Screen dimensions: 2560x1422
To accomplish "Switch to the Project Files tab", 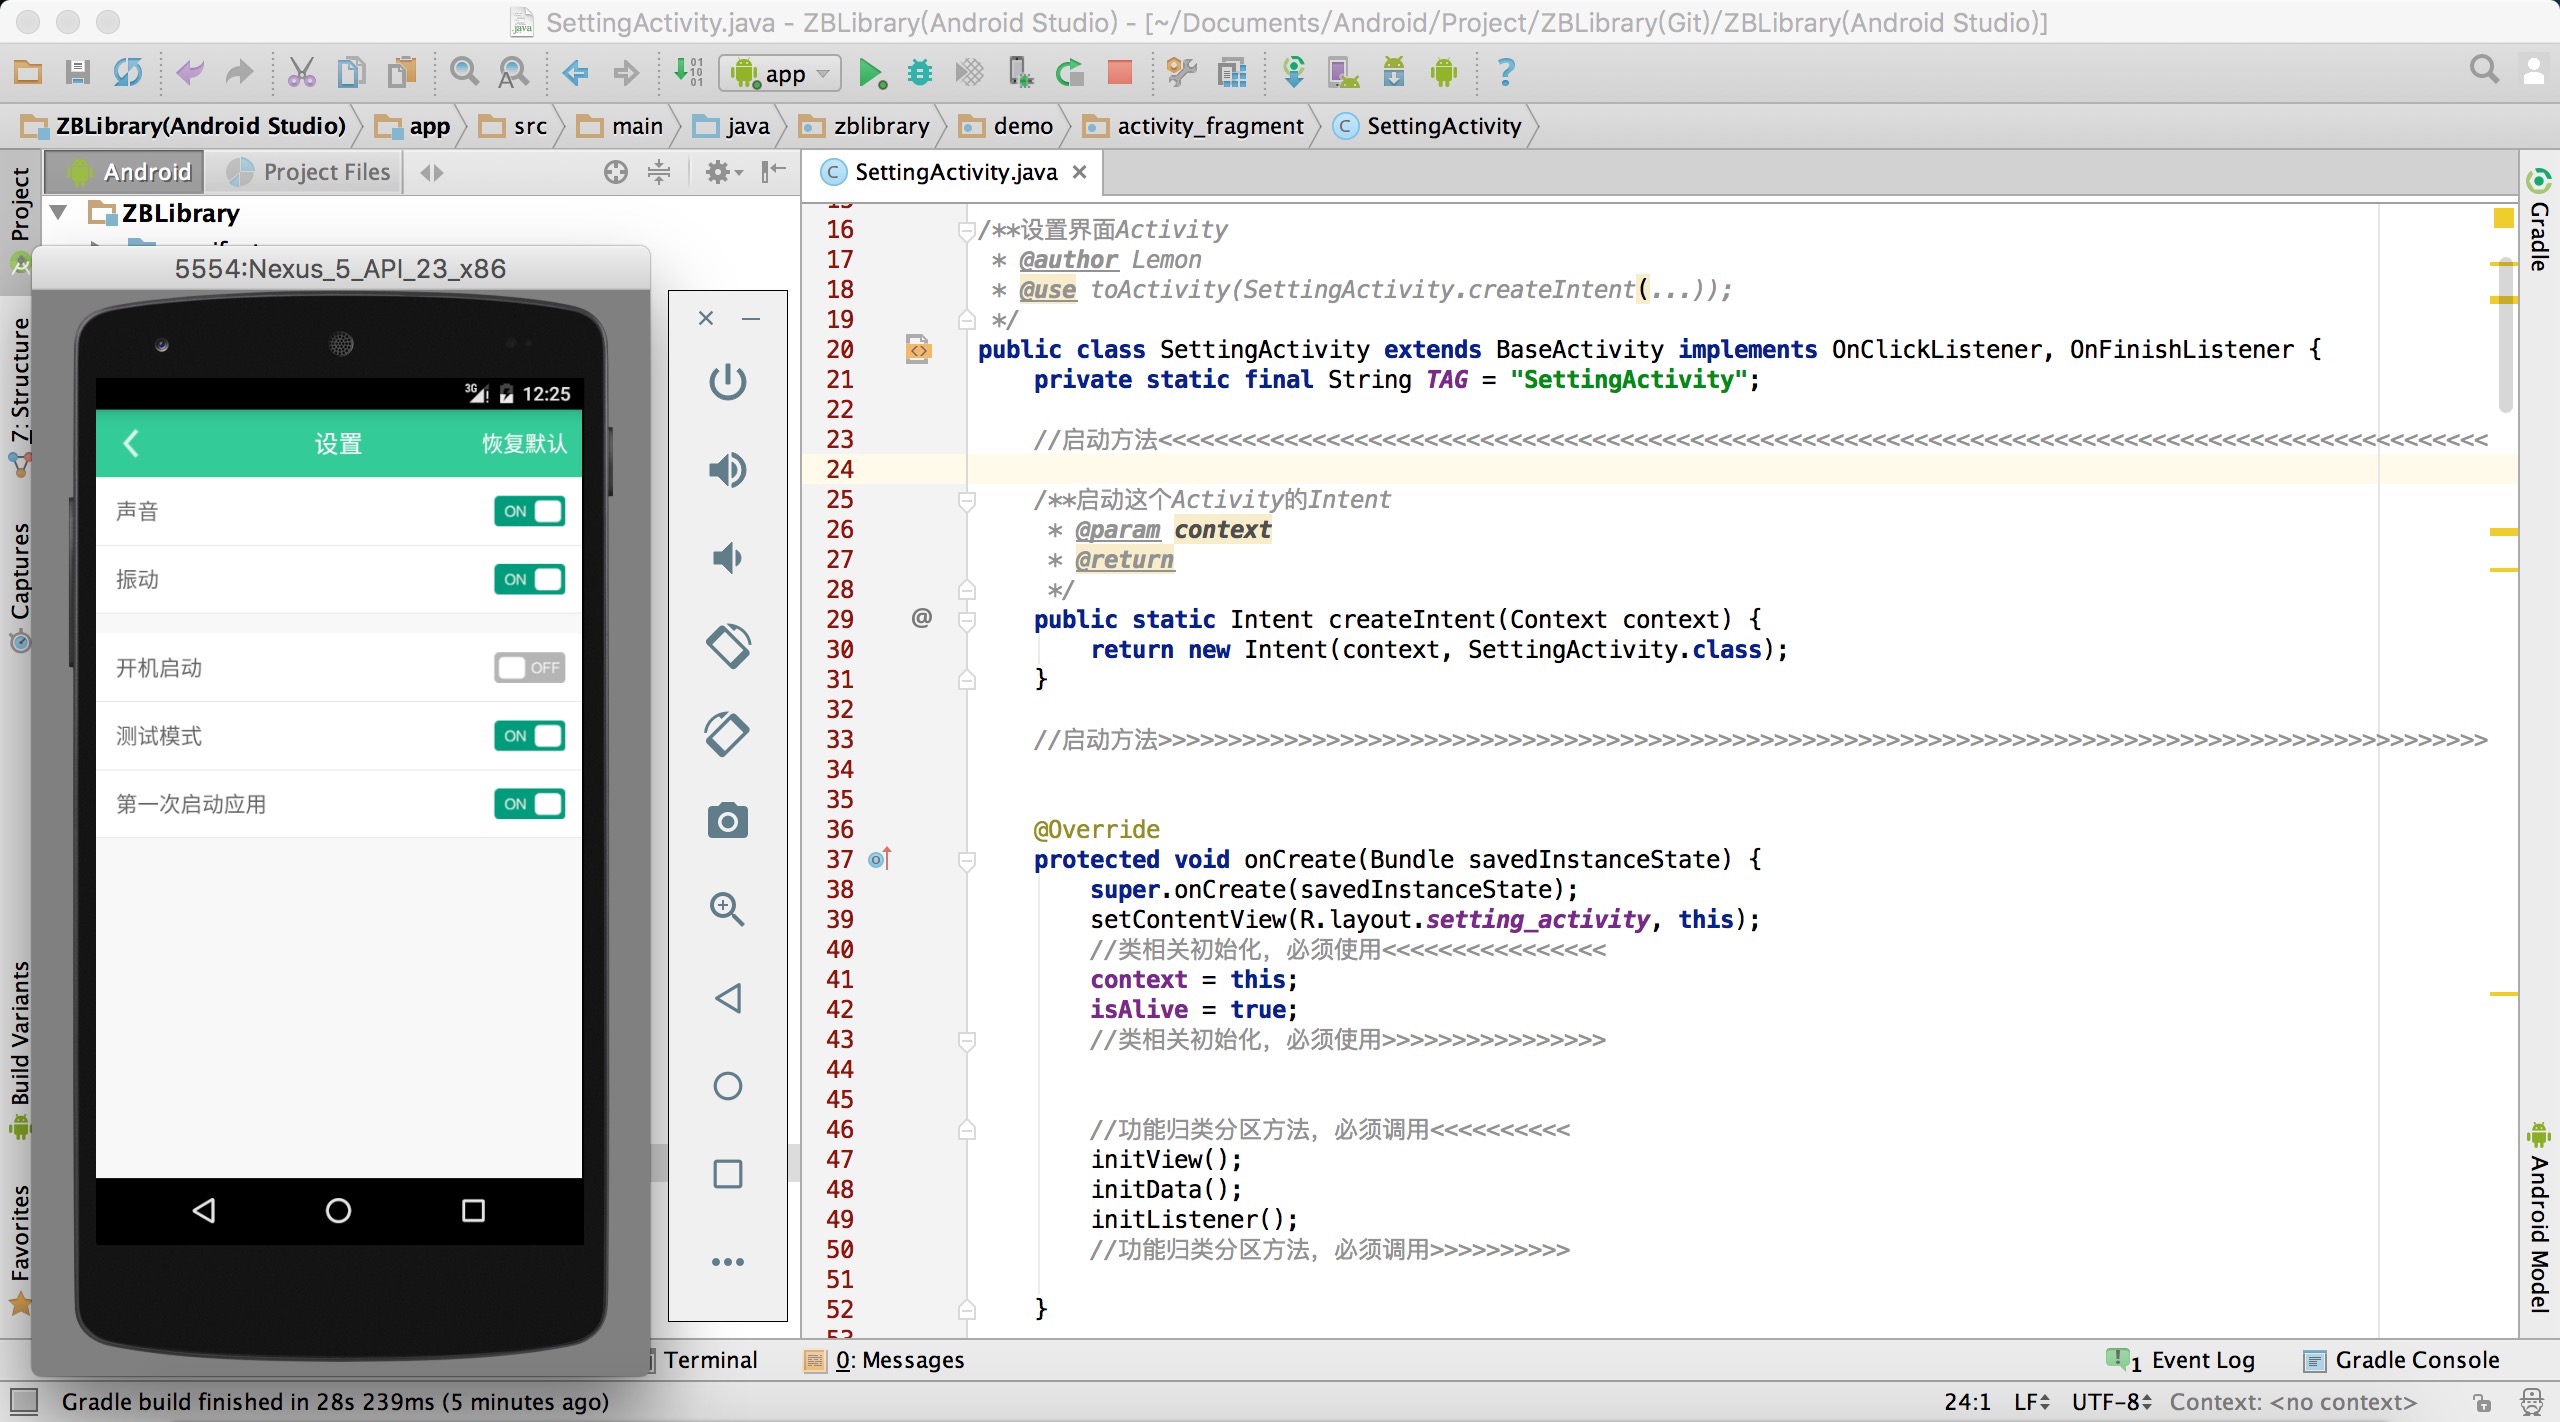I will click(309, 172).
